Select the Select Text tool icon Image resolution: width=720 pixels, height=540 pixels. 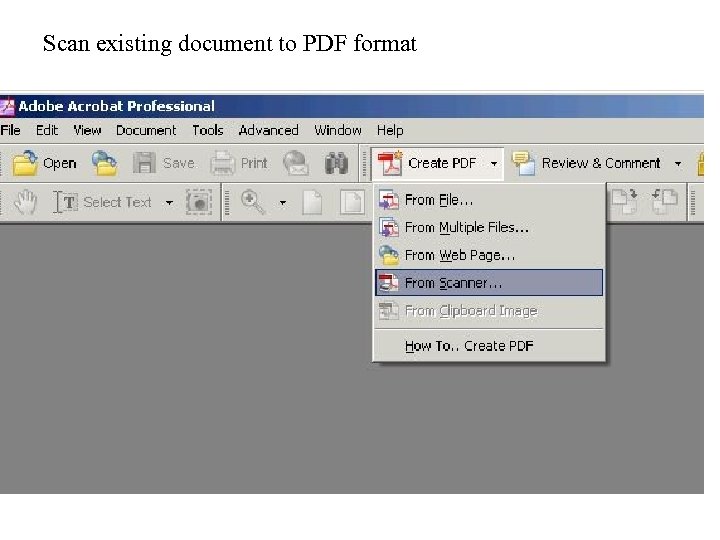(66, 202)
